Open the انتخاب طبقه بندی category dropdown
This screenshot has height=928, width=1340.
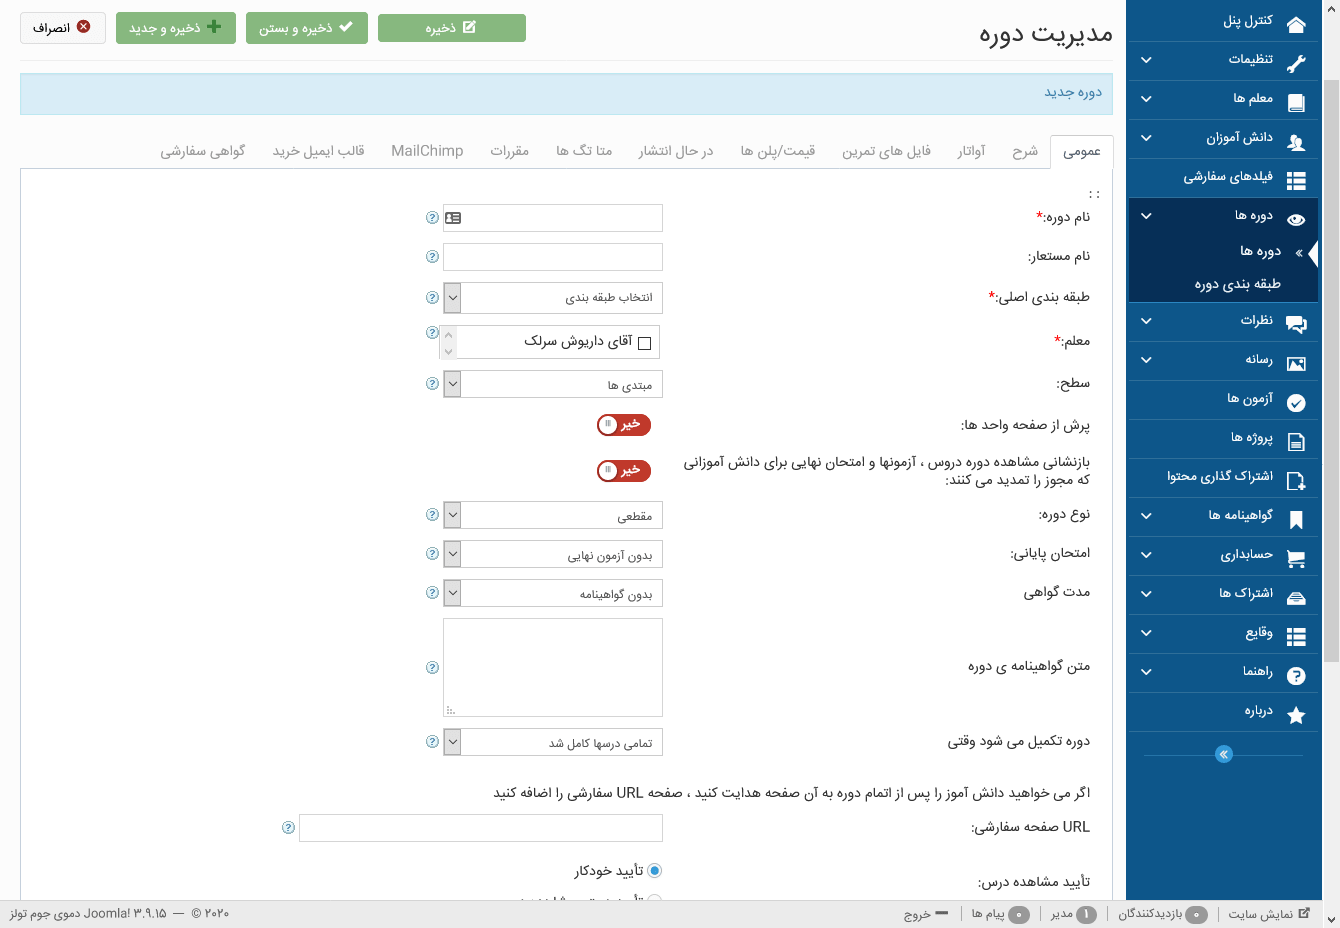(552, 298)
